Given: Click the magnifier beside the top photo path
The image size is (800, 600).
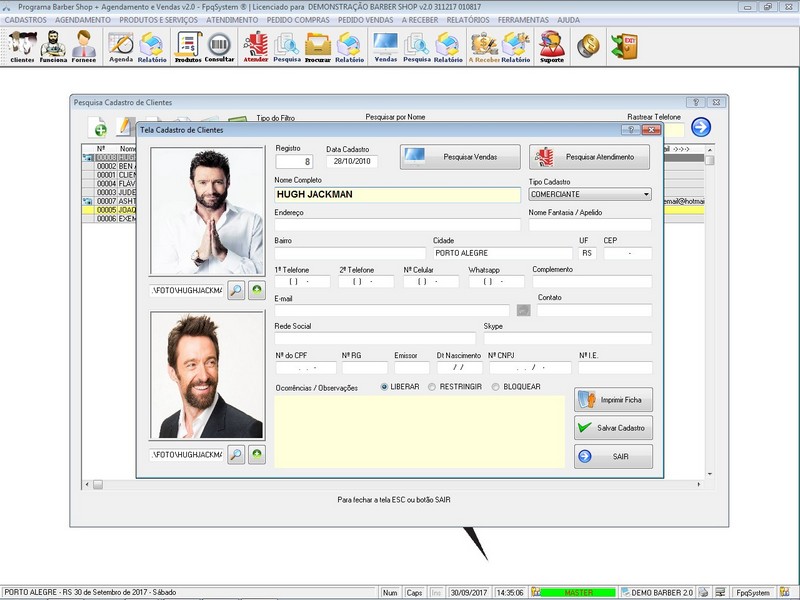Looking at the screenshot, I should 235,290.
